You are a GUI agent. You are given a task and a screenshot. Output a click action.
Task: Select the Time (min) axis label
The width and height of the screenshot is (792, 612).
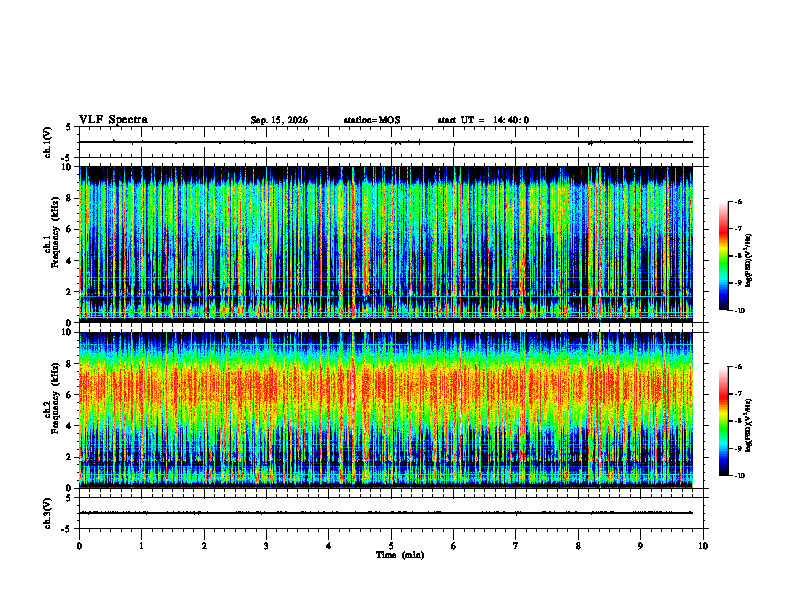pos(400,555)
